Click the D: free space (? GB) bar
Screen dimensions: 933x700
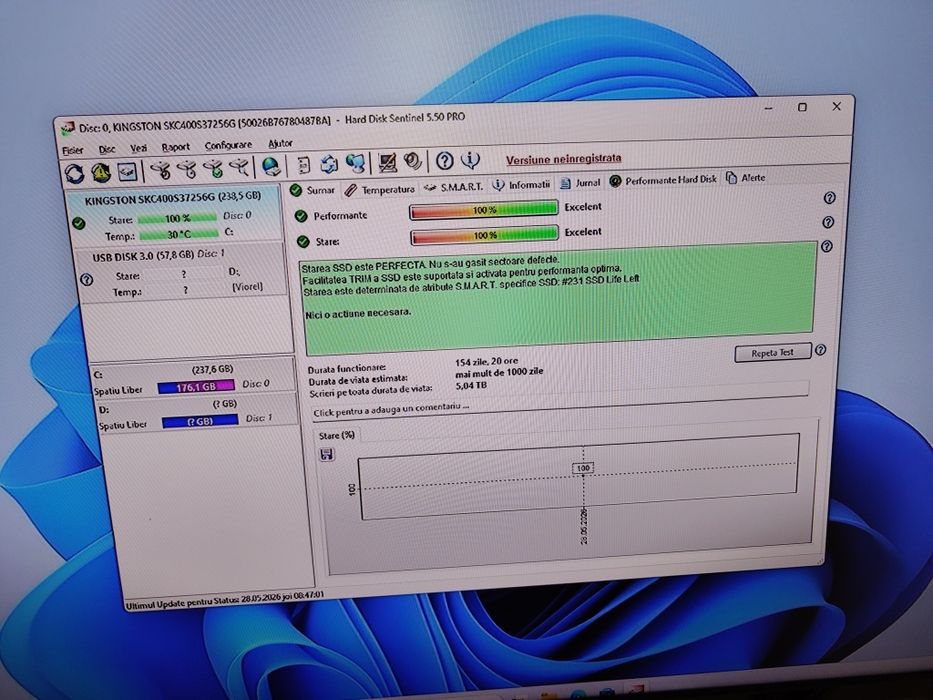tap(200, 421)
